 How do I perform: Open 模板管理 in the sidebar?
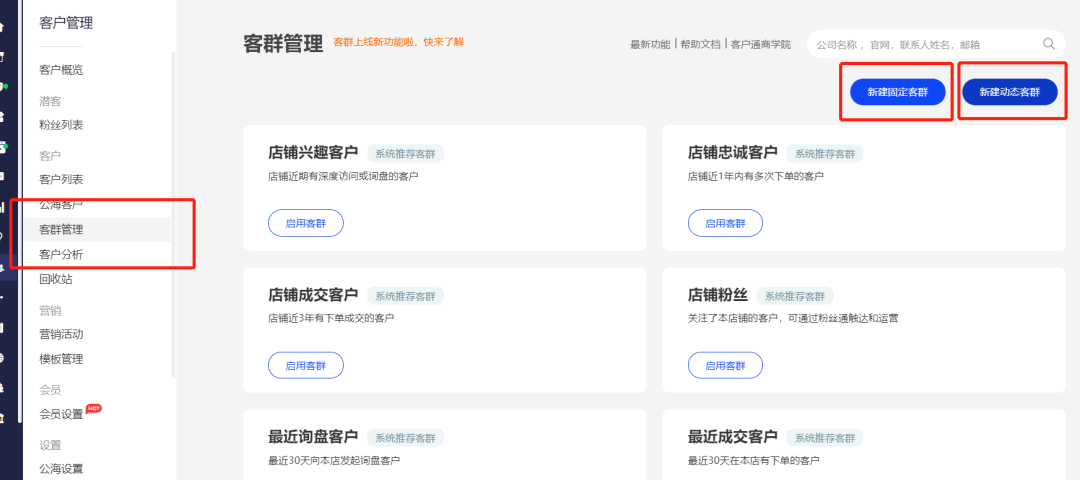click(x=61, y=359)
